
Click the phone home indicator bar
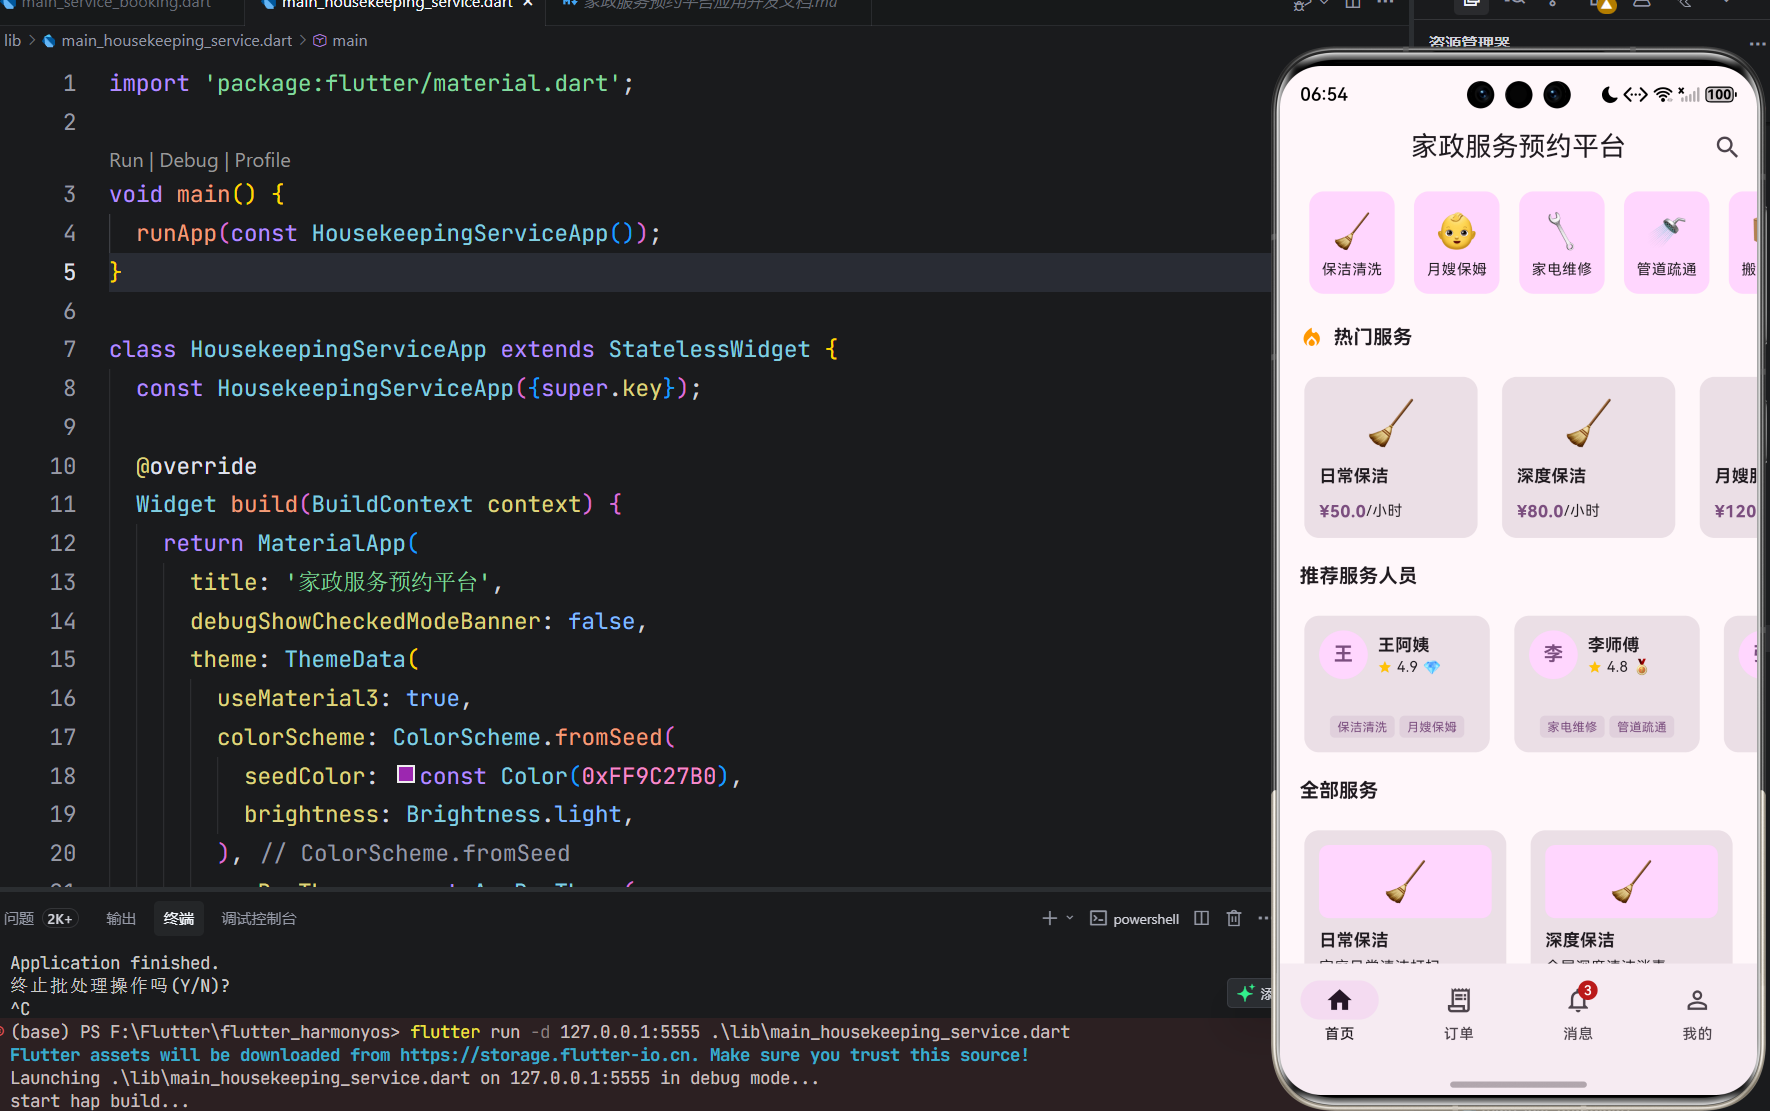1518,1084
